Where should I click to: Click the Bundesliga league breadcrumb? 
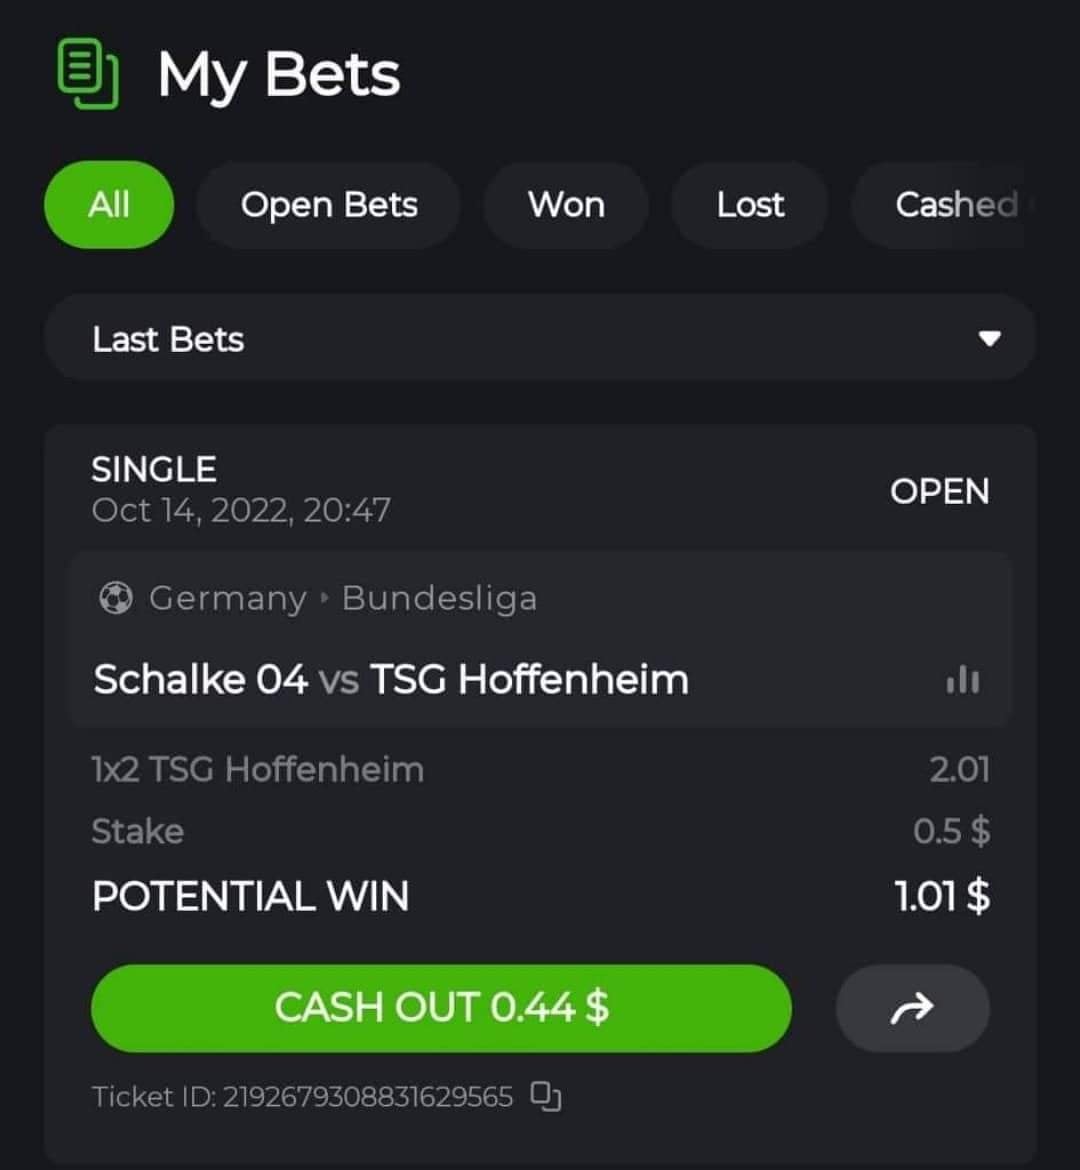pyautogui.click(x=439, y=598)
